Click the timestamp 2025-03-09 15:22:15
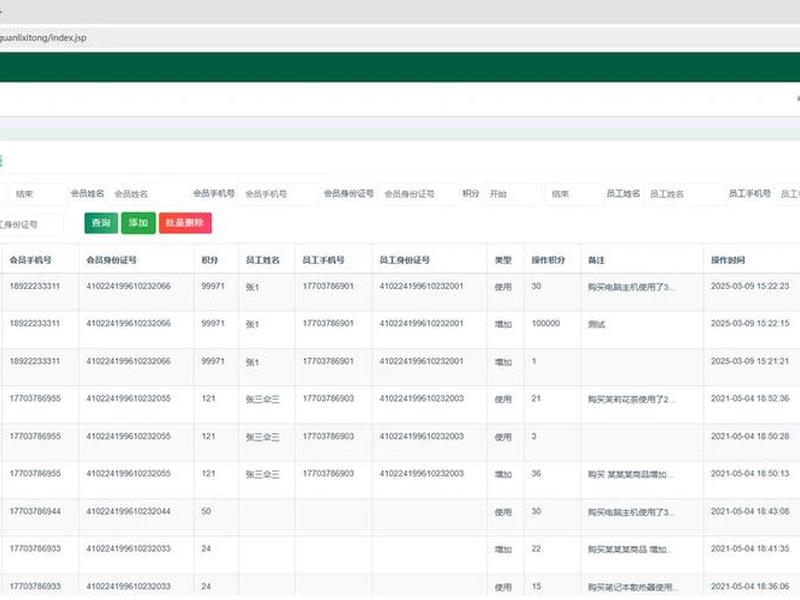Viewport: 800px width, 600px height. (750, 323)
